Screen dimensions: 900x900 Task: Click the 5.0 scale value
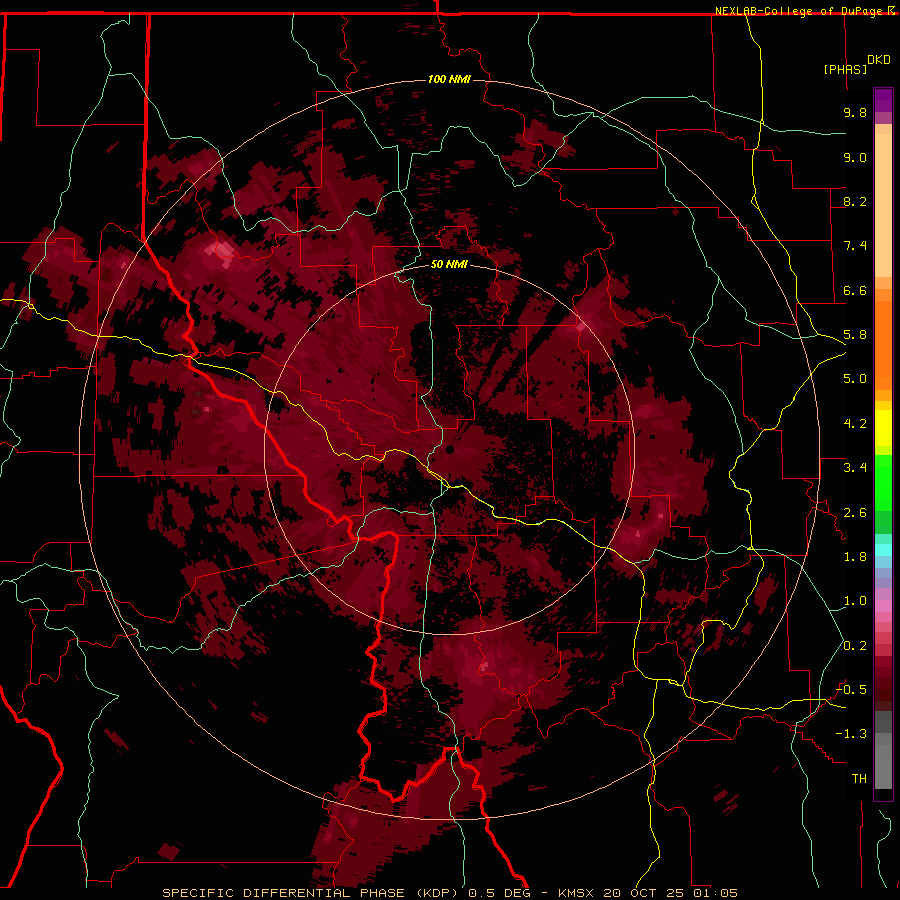(x=855, y=379)
